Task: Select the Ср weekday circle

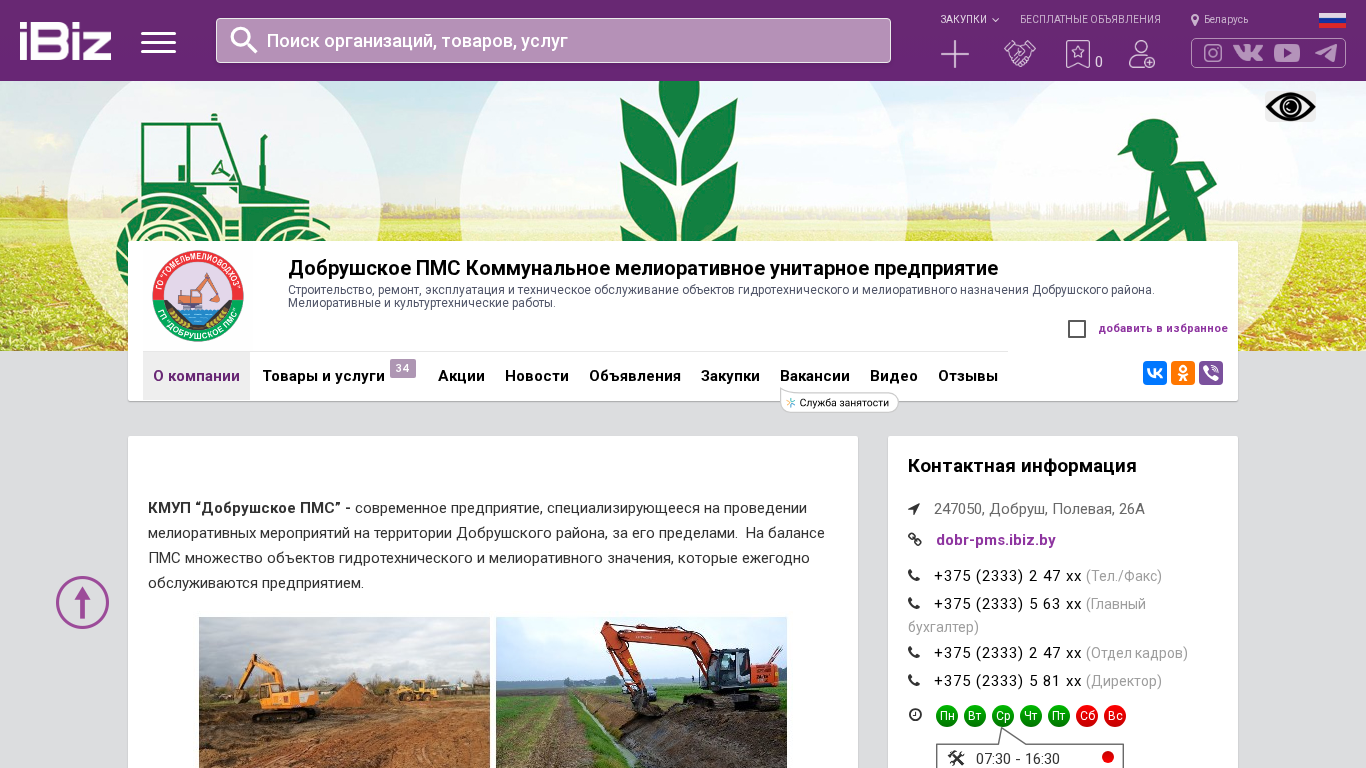Action: [x=1003, y=716]
